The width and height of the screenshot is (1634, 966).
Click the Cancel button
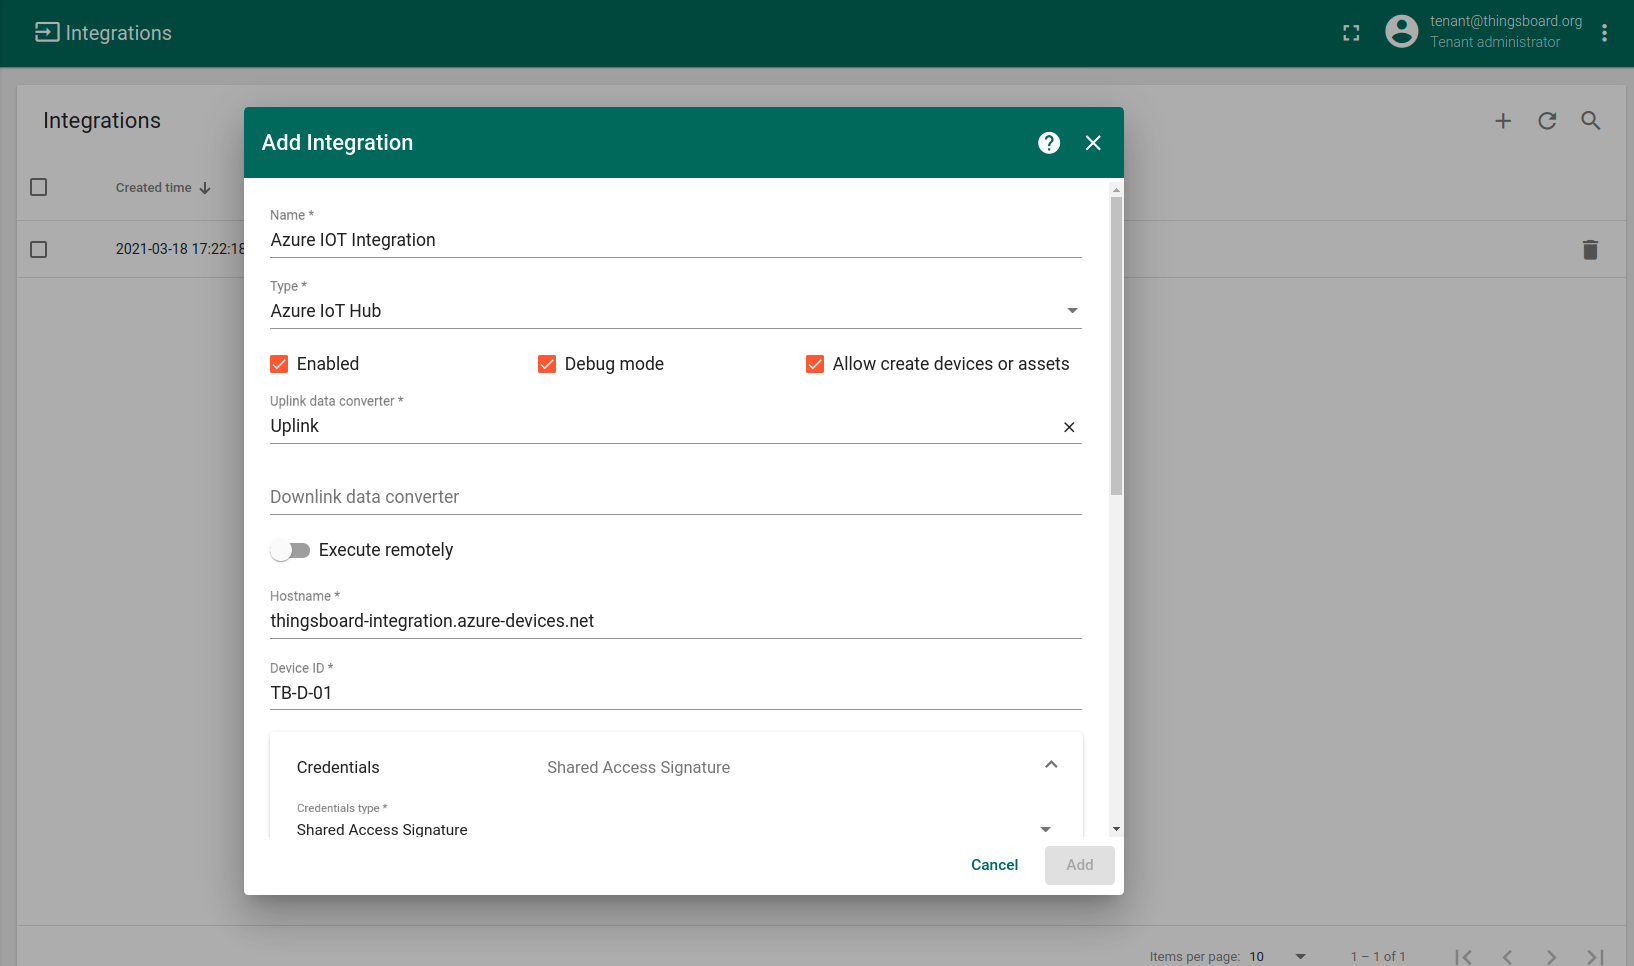(994, 865)
